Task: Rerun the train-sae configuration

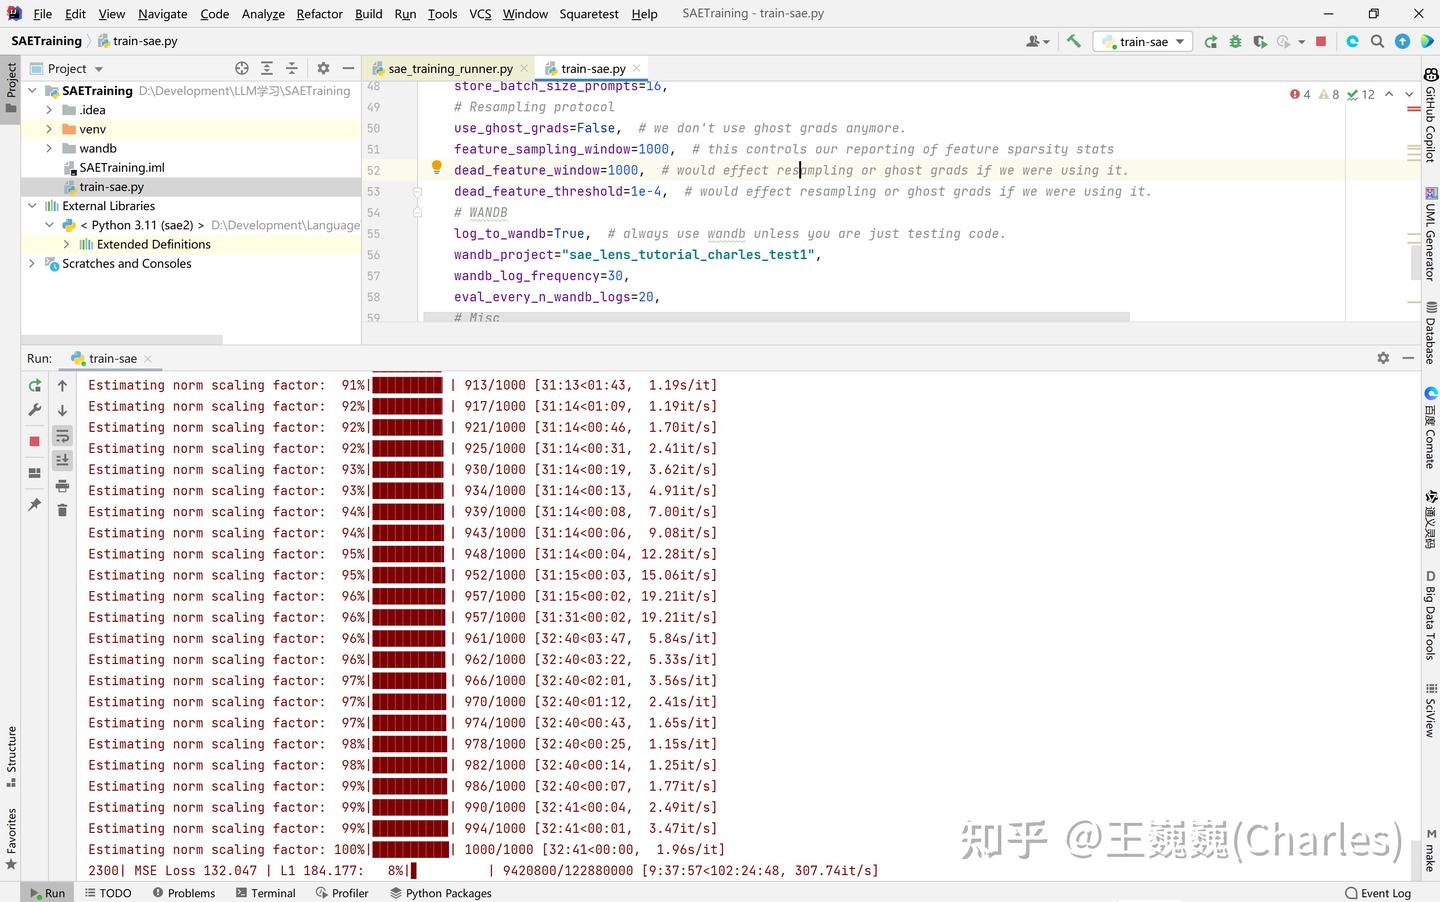Action: tap(34, 385)
